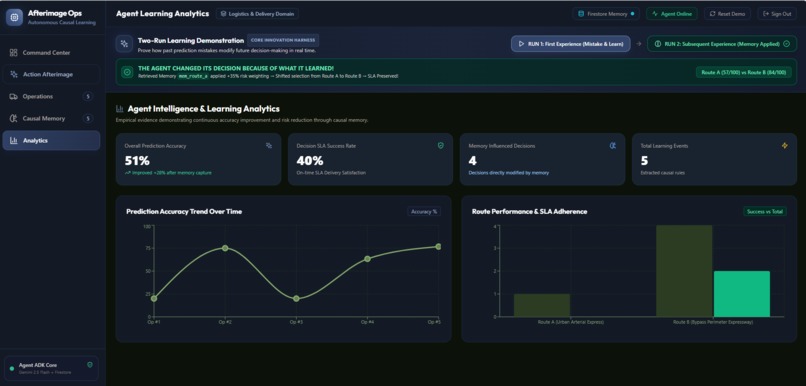This screenshot has width=806, height=386.
Task: Click the Afterimage Ops chip logo icon
Action: (x=14, y=17)
